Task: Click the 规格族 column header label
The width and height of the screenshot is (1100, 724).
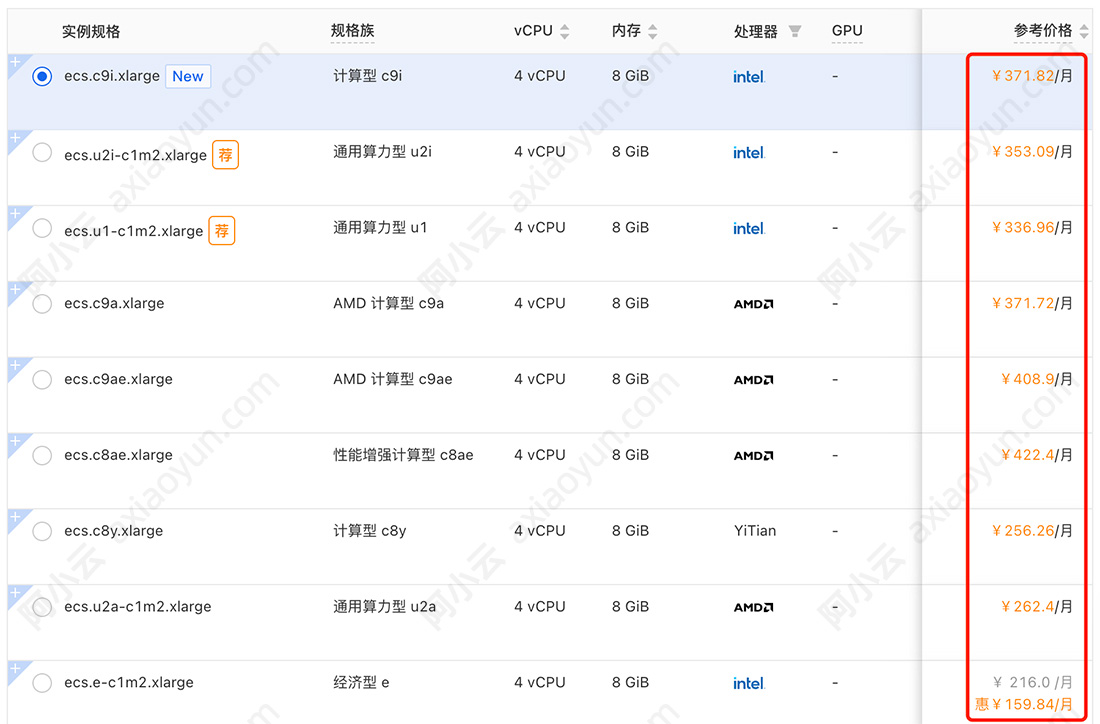Action: tap(353, 31)
